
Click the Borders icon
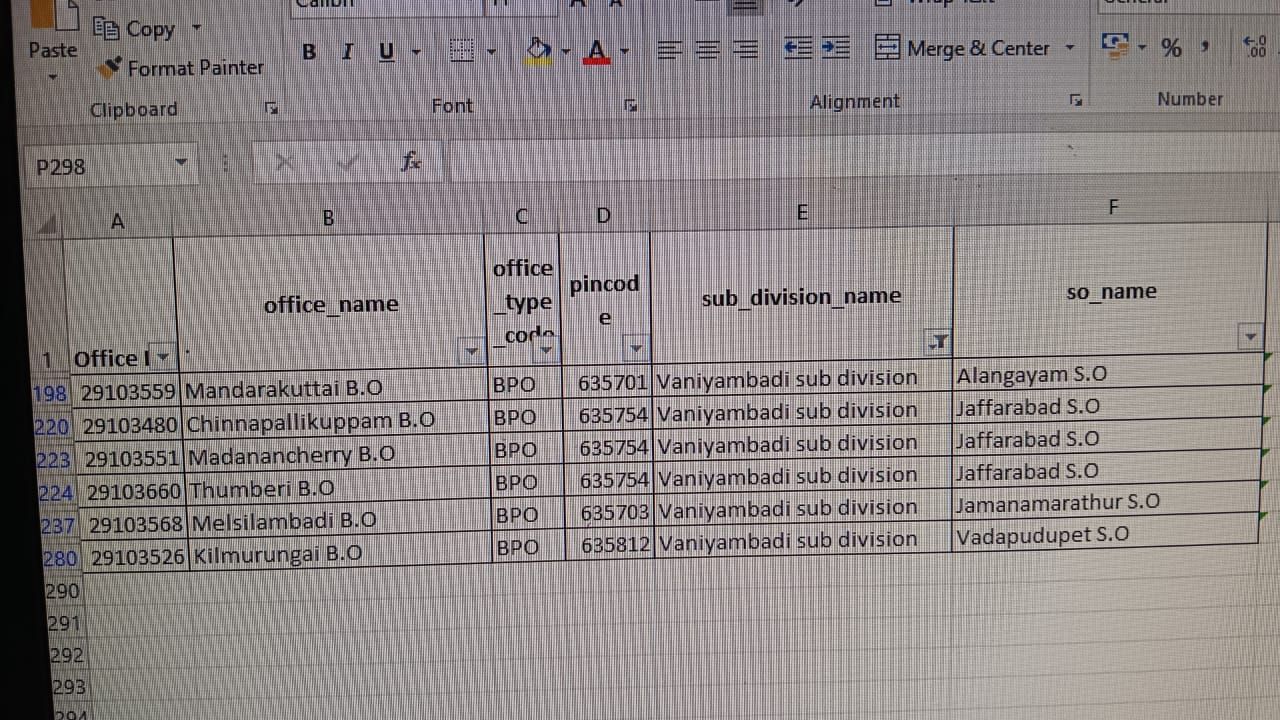click(461, 51)
